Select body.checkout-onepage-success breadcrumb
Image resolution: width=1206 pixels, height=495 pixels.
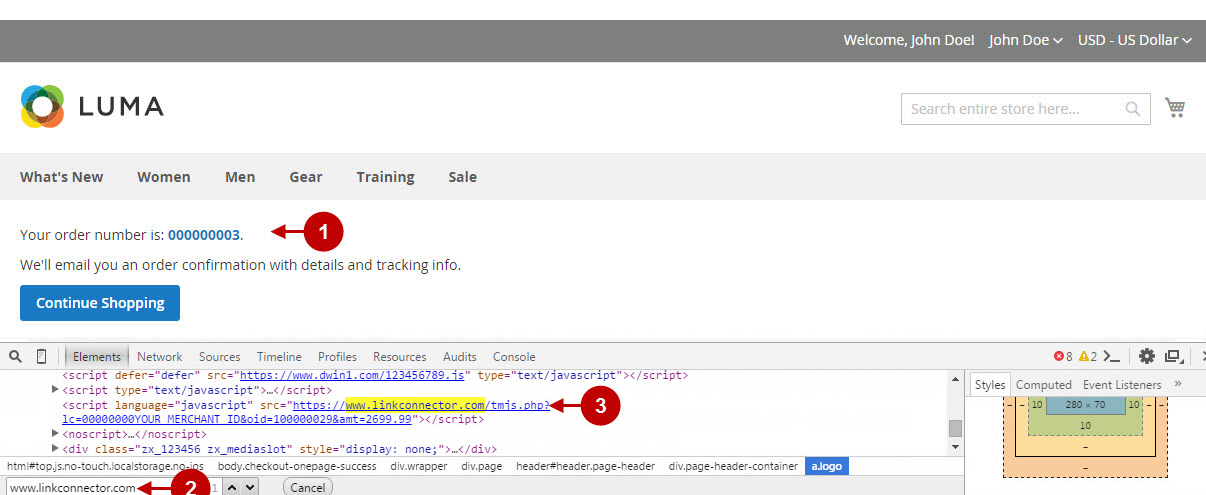(x=297, y=466)
